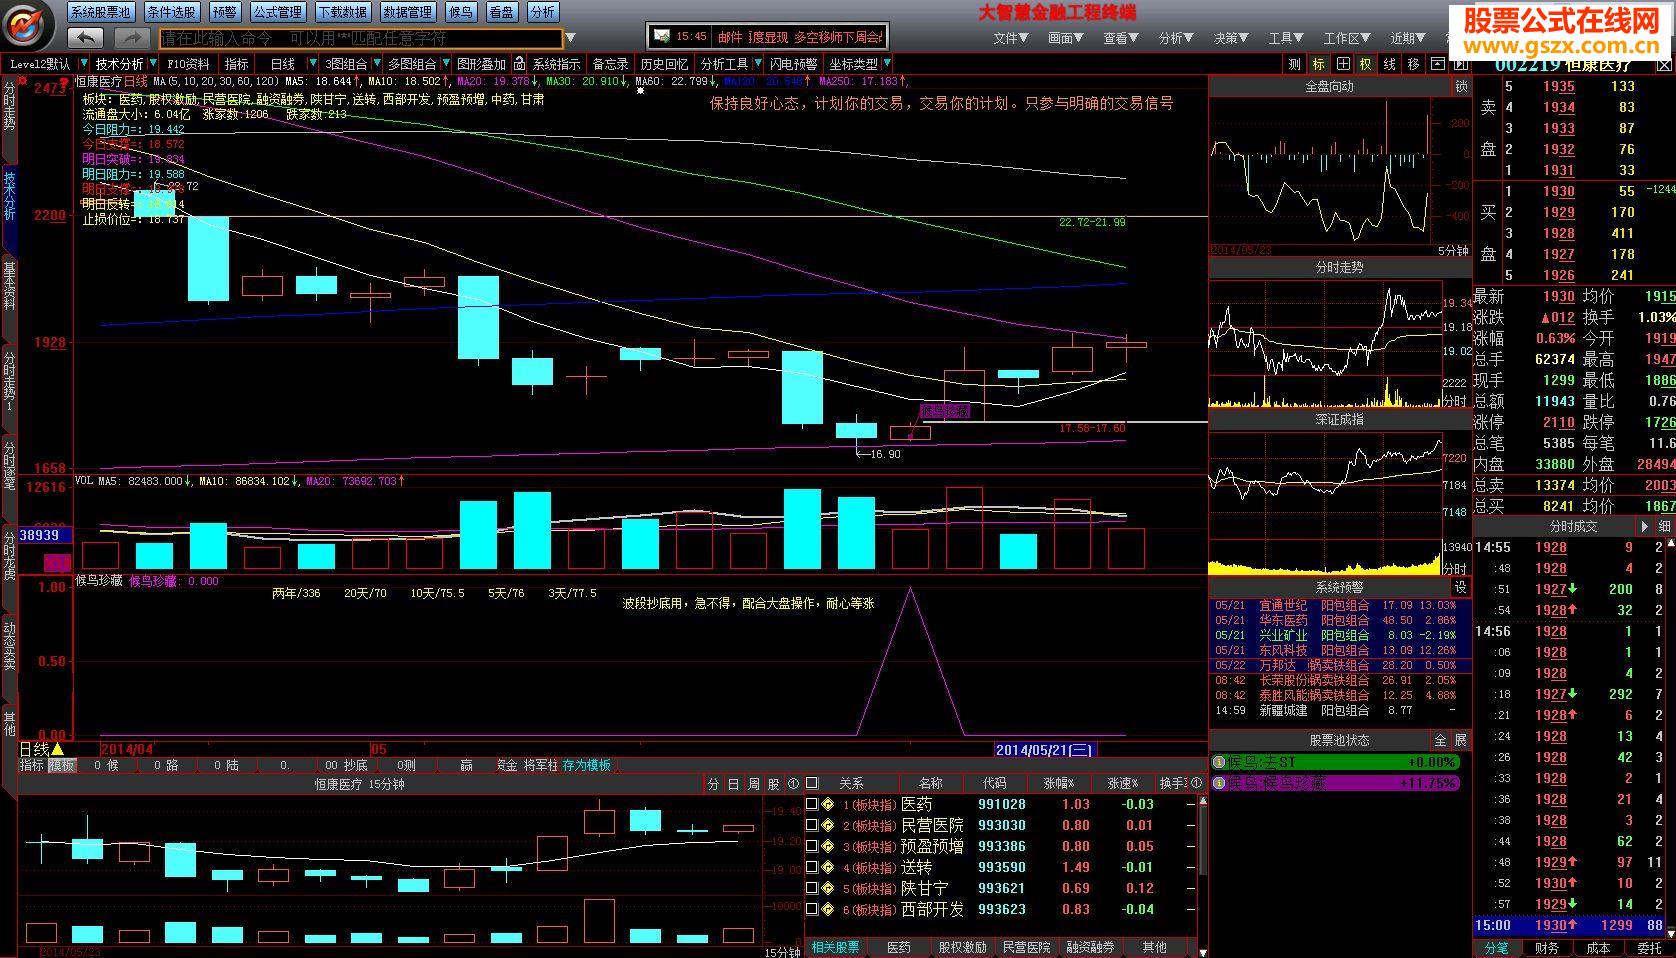The height and width of the screenshot is (958, 1676).
Task: Open the F10资料 button
Action: pyautogui.click(x=188, y=64)
